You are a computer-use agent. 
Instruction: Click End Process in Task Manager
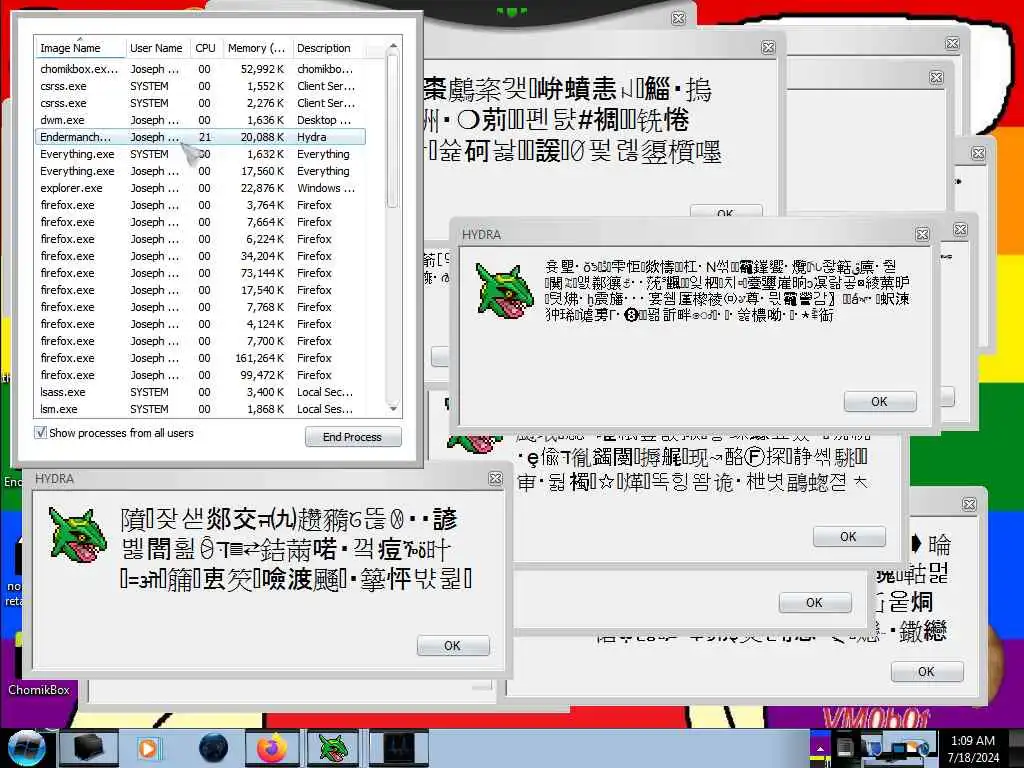coord(353,437)
